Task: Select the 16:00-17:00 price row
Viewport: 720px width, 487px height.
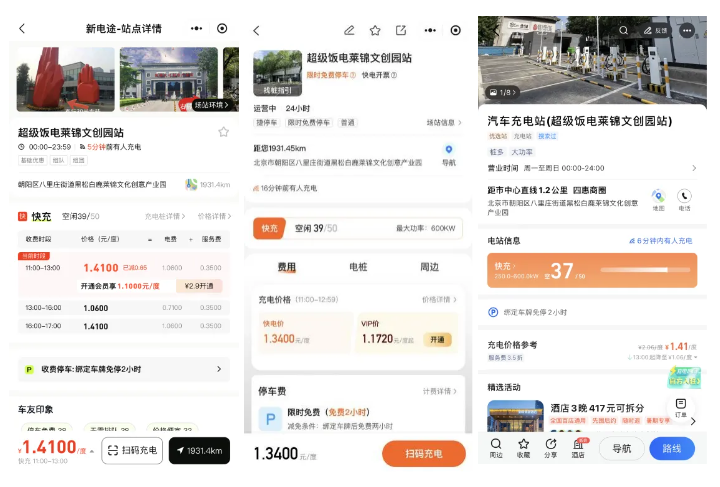Action: pyautogui.click(x=124, y=326)
